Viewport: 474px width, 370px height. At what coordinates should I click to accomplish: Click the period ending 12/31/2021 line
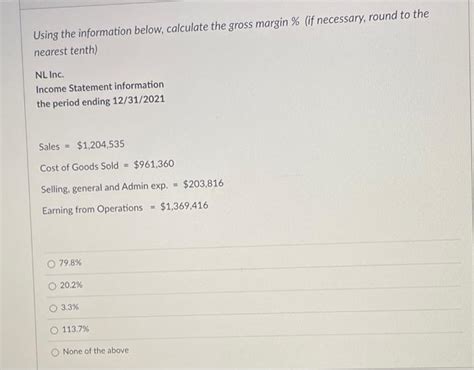(x=101, y=101)
